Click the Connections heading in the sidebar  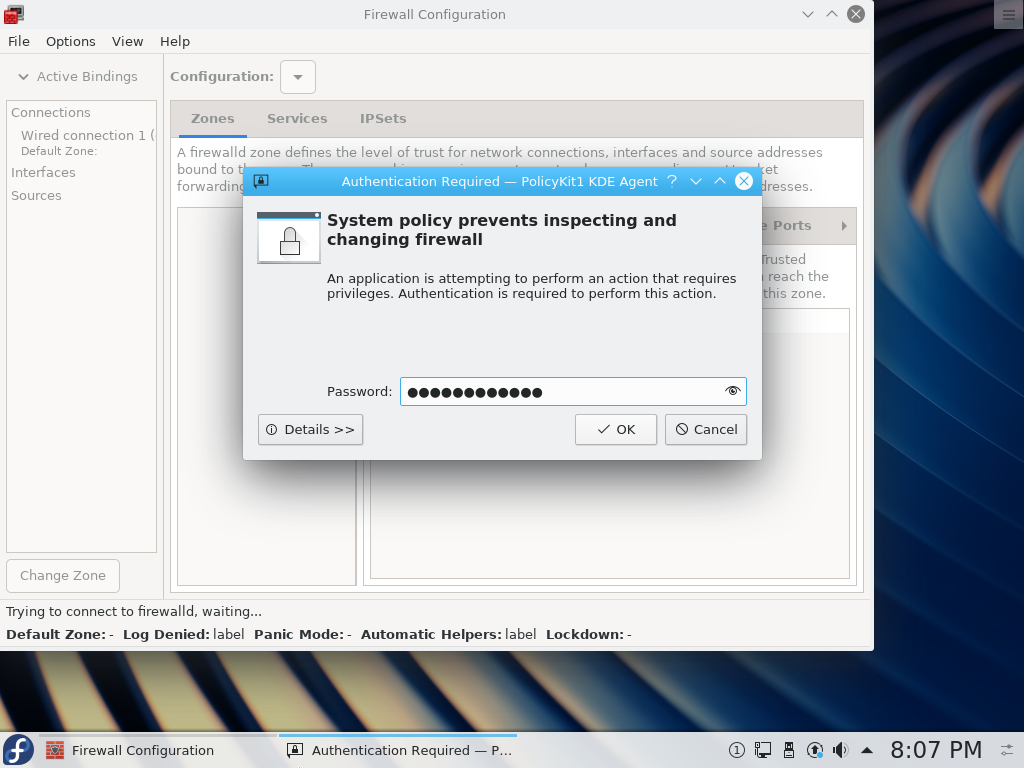[50, 112]
